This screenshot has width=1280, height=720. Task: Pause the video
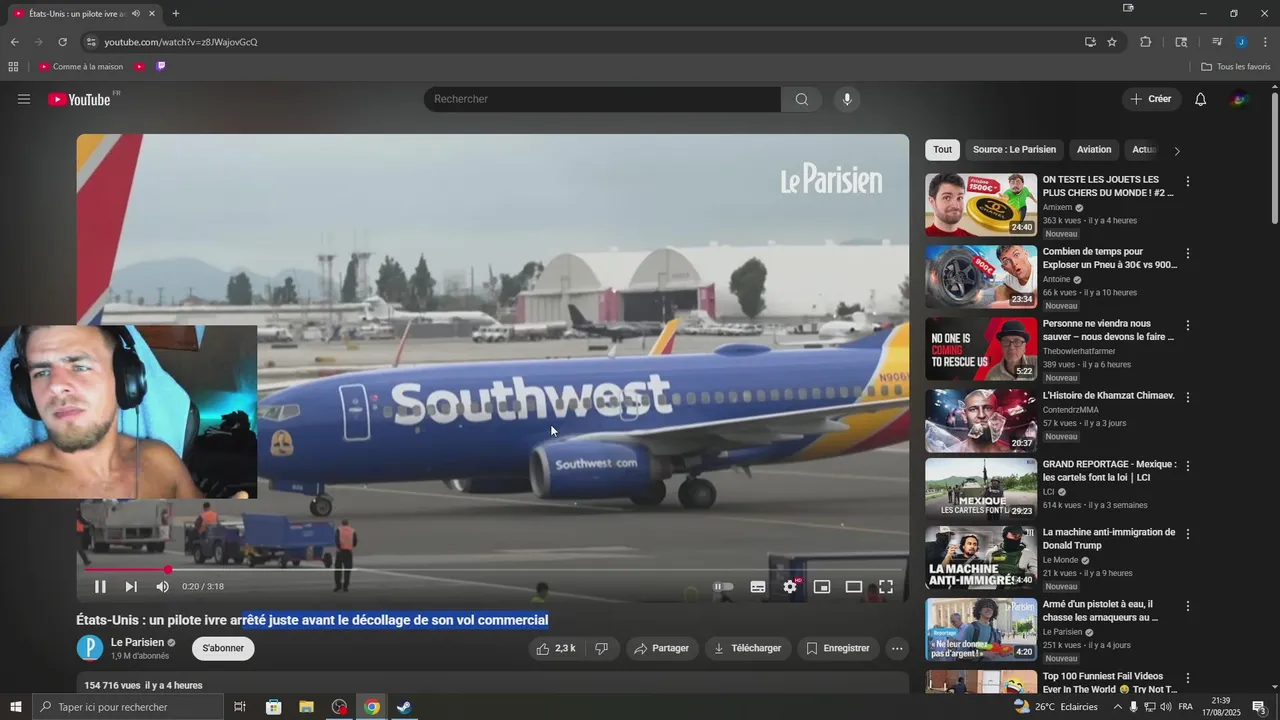pyautogui.click(x=100, y=587)
